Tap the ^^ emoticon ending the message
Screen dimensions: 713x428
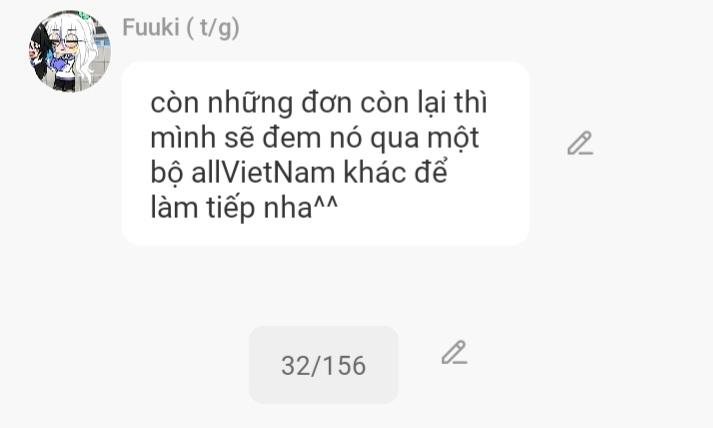click(326, 203)
